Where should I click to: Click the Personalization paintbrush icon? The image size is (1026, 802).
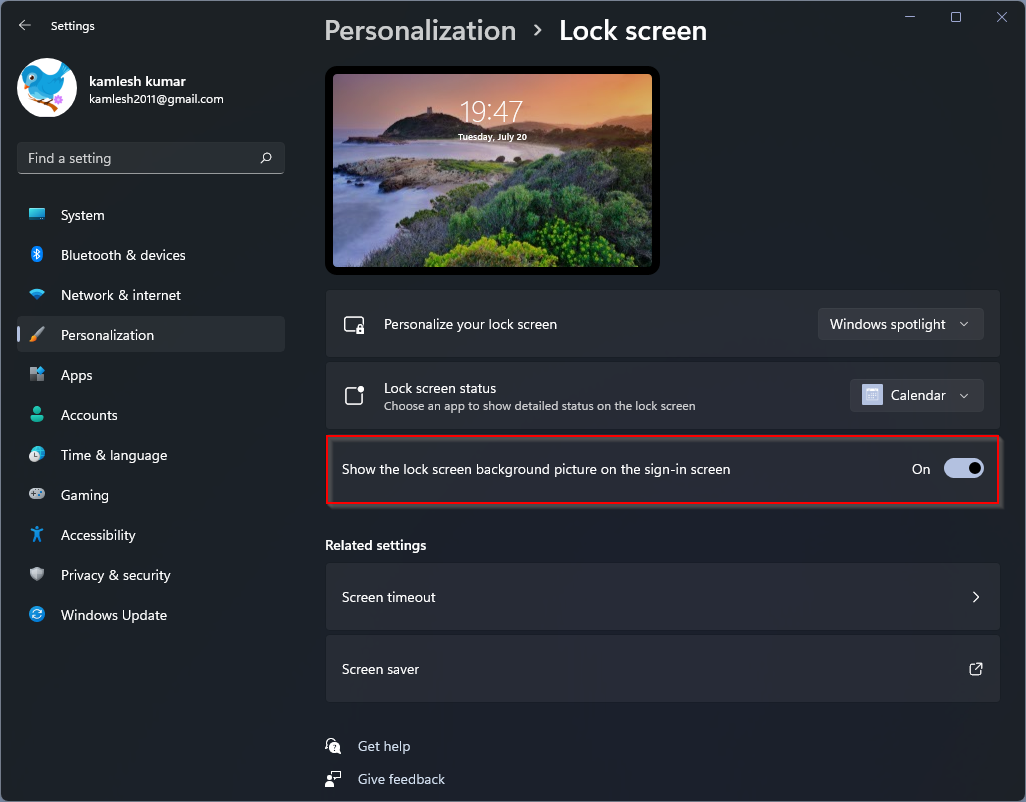click(37, 334)
